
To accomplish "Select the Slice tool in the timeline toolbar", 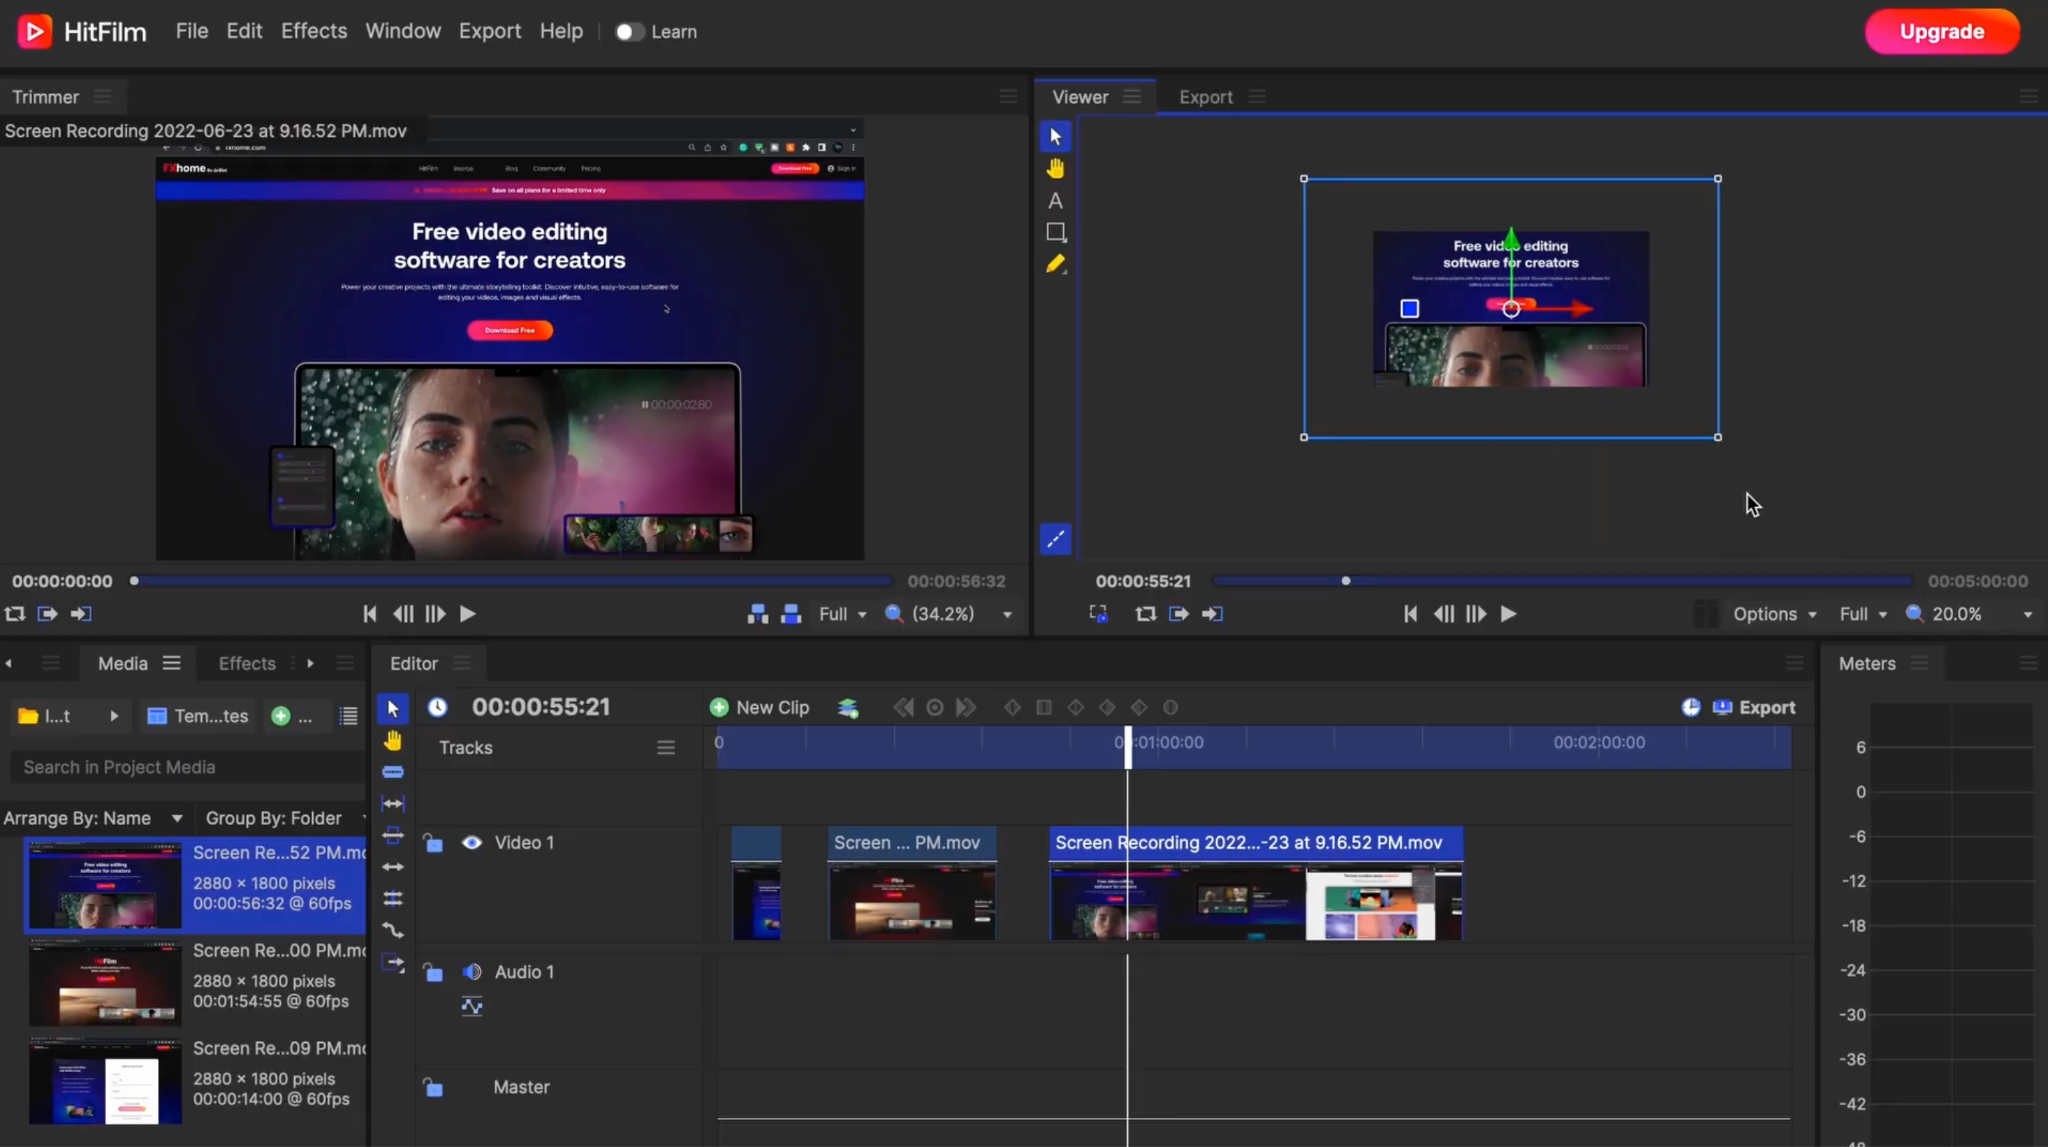I will point(393,771).
